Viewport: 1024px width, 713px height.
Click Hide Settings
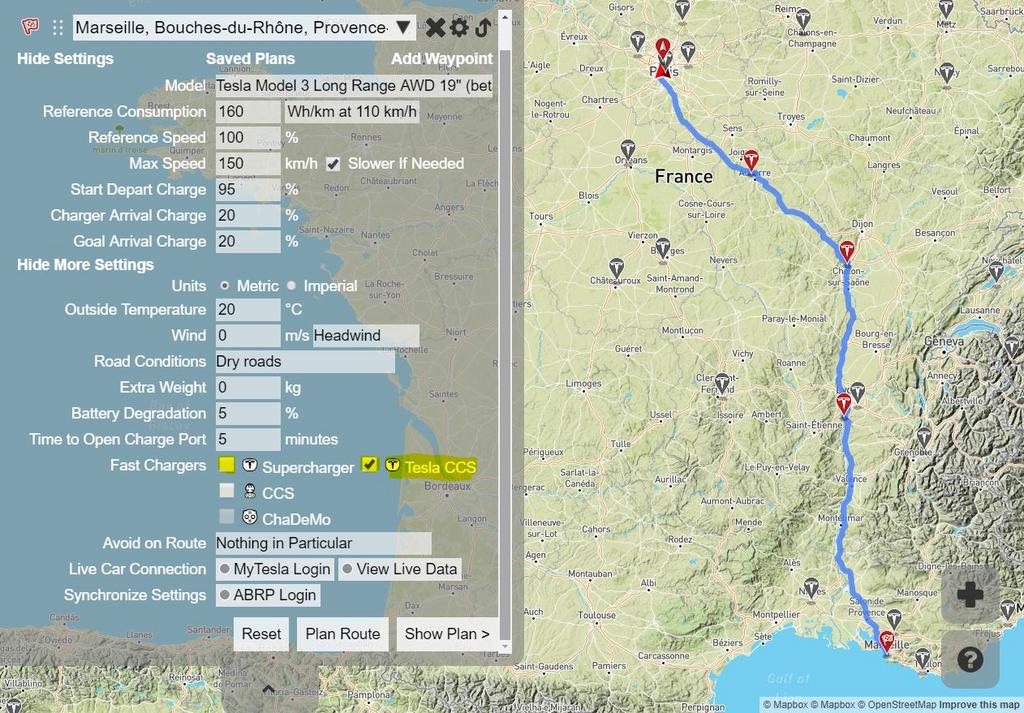pyautogui.click(x=65, y=59)
